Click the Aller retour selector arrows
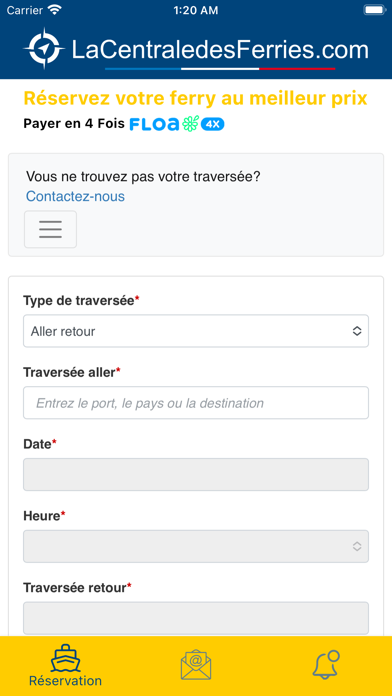The width and height of the screenshot is (392, 696). click(x=357, y=331)
